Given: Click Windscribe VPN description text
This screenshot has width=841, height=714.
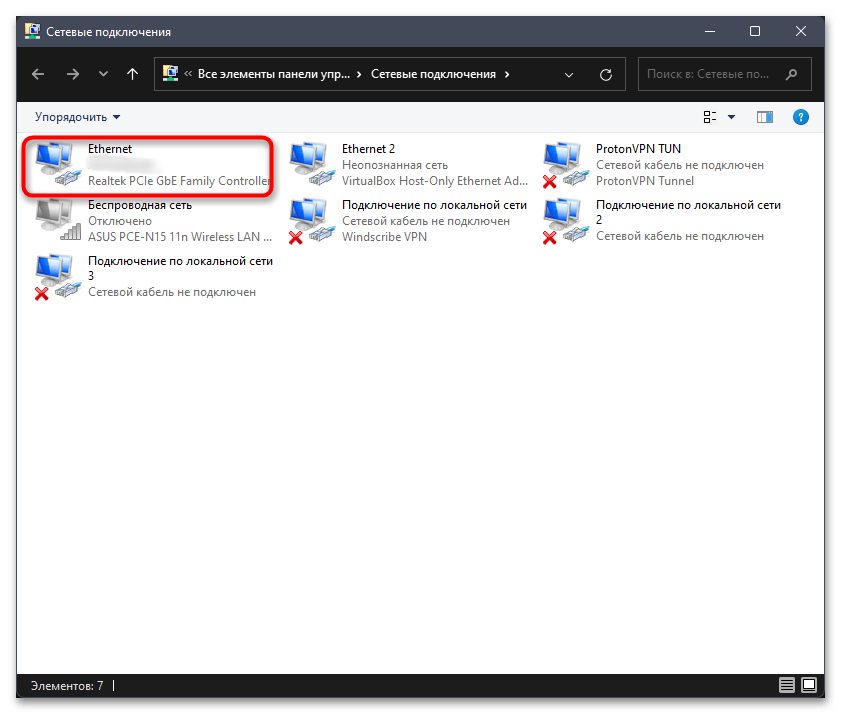Looking at the screenshot, I should click(x=384, y=237).
